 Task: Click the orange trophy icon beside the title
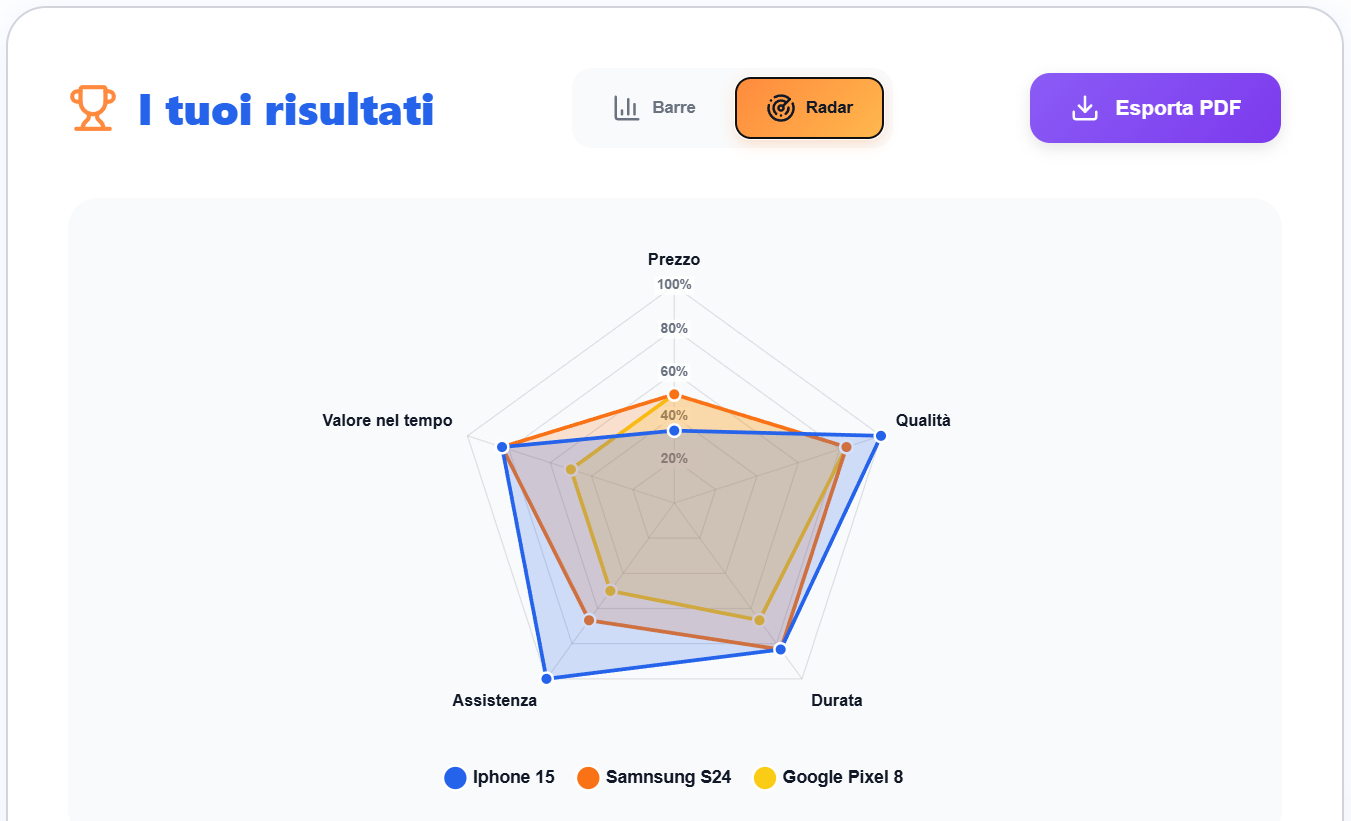pyautogui.click(x=92, y=107)
